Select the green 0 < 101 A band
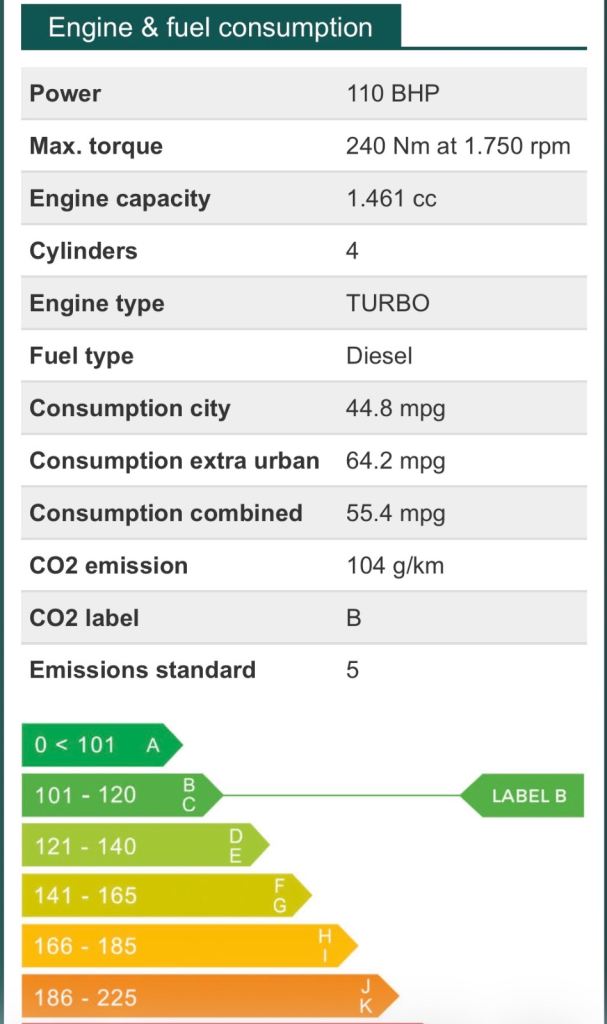This screenshot has width=607, height=1024. 102,744
